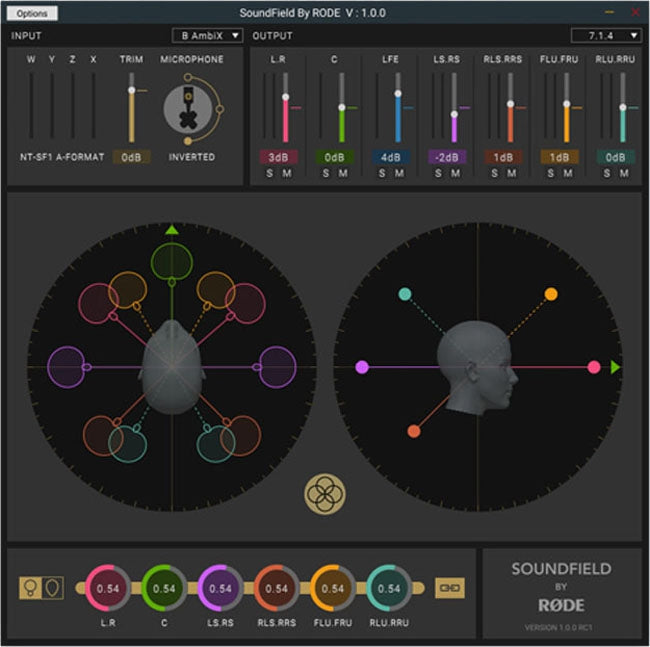Image resolution: width=650 pixels, height=647 pixels.
Task: Click the TRIM slider handle
Action: tap(130, 91)
